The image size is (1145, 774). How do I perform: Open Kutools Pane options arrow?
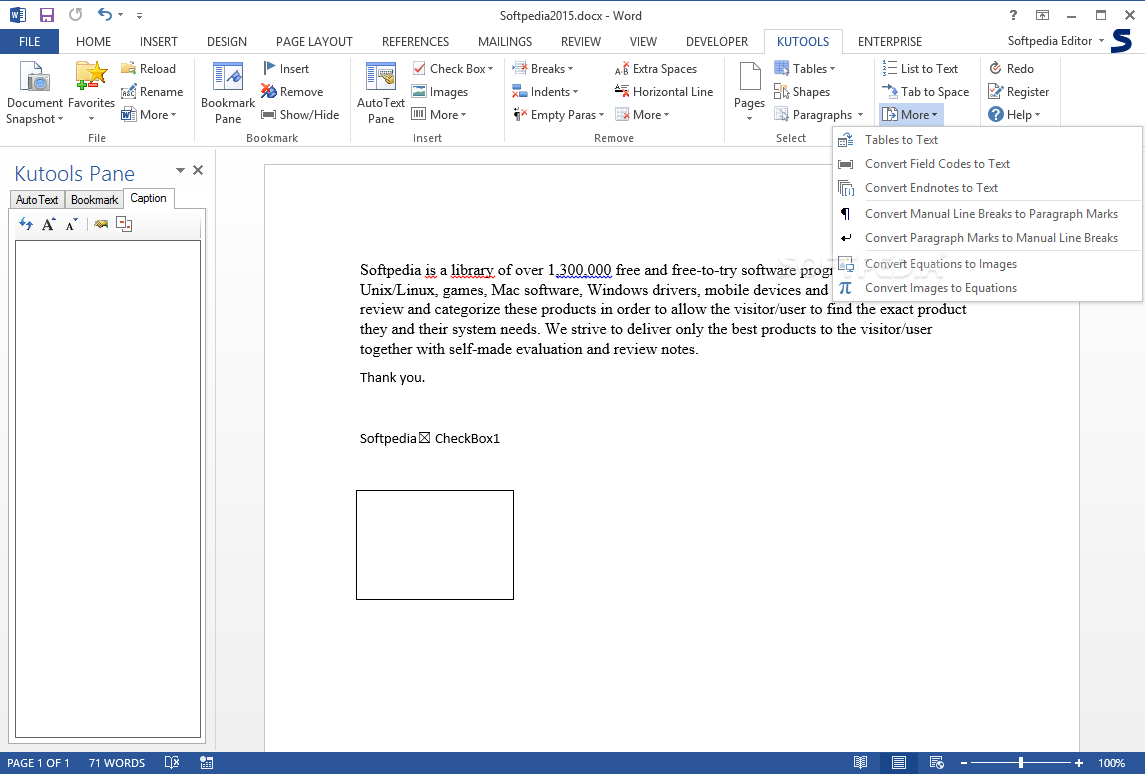click(x=180, y=170)
